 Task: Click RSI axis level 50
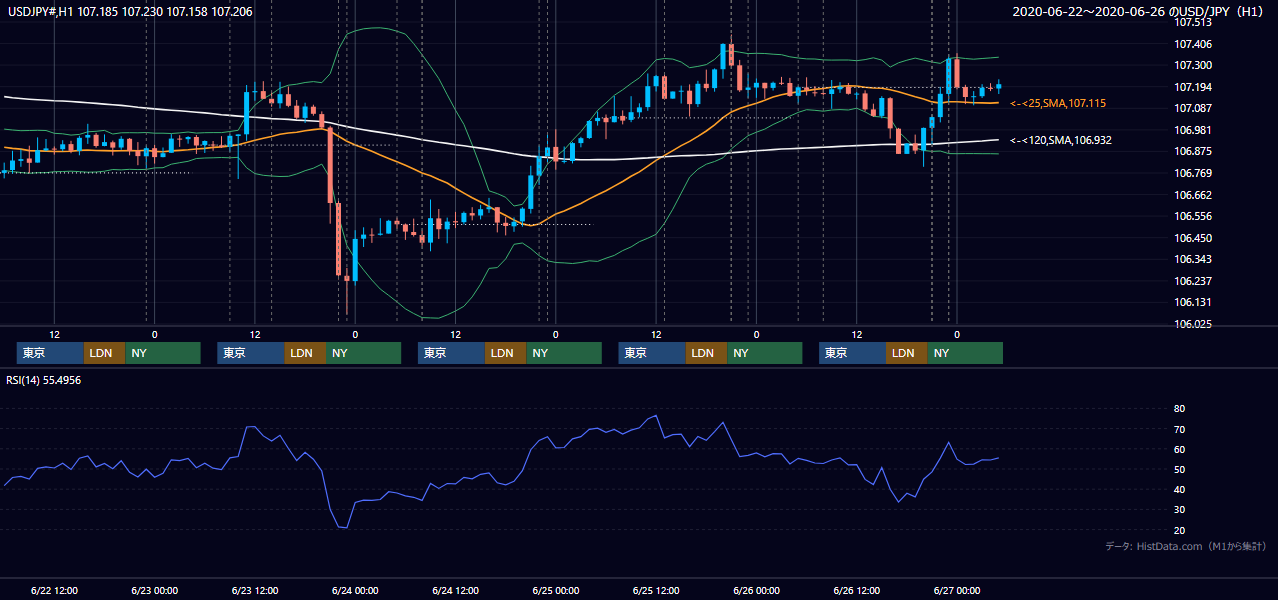tap(1179, 469)
